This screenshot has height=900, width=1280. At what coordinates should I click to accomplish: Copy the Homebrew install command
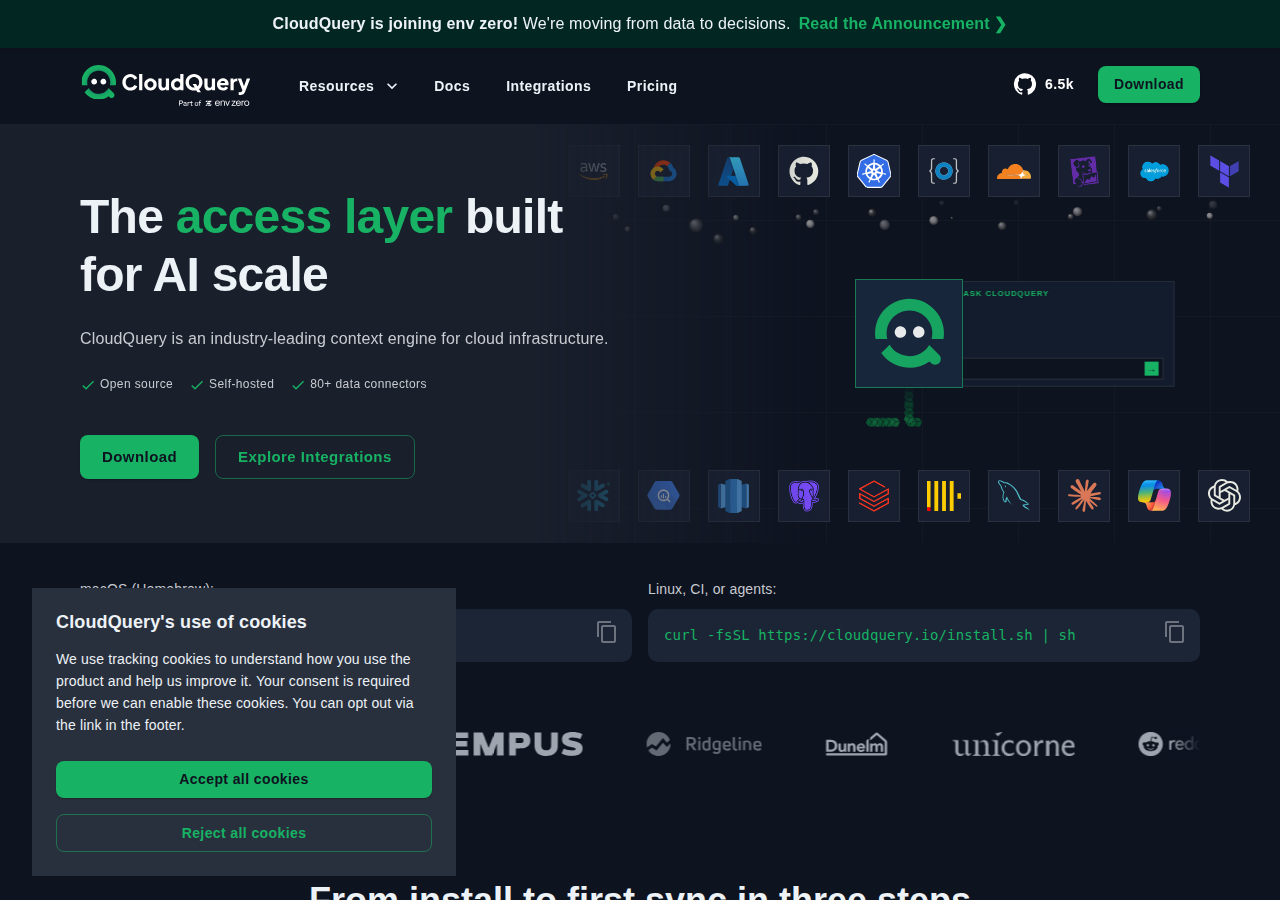click(607, 632)
